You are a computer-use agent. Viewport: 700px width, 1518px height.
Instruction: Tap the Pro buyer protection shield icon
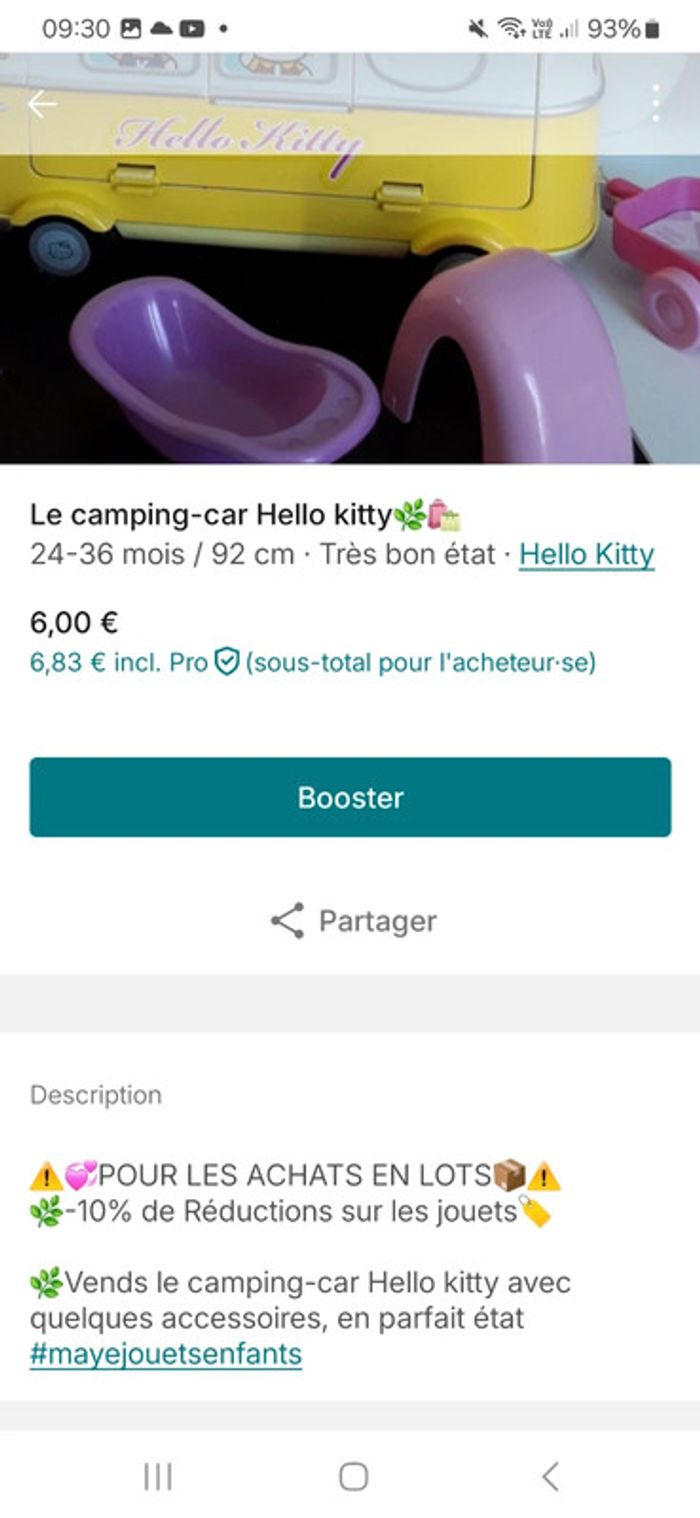[227, 662]
